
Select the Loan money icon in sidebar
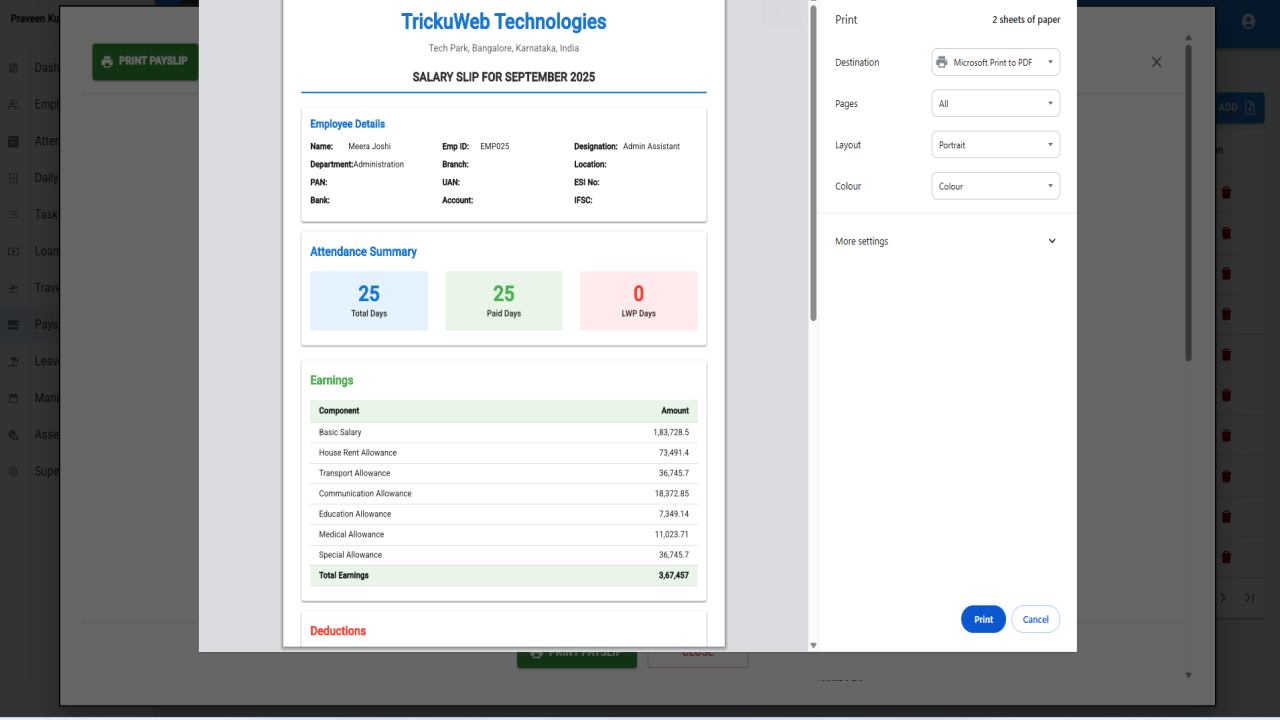click(14, 251)
